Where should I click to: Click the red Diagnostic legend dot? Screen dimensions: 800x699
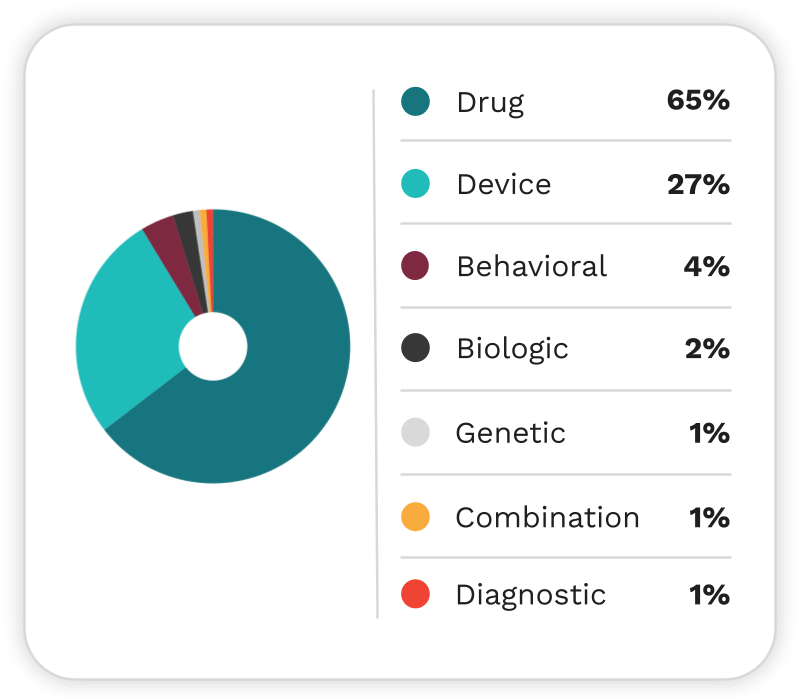click(415, 594)
